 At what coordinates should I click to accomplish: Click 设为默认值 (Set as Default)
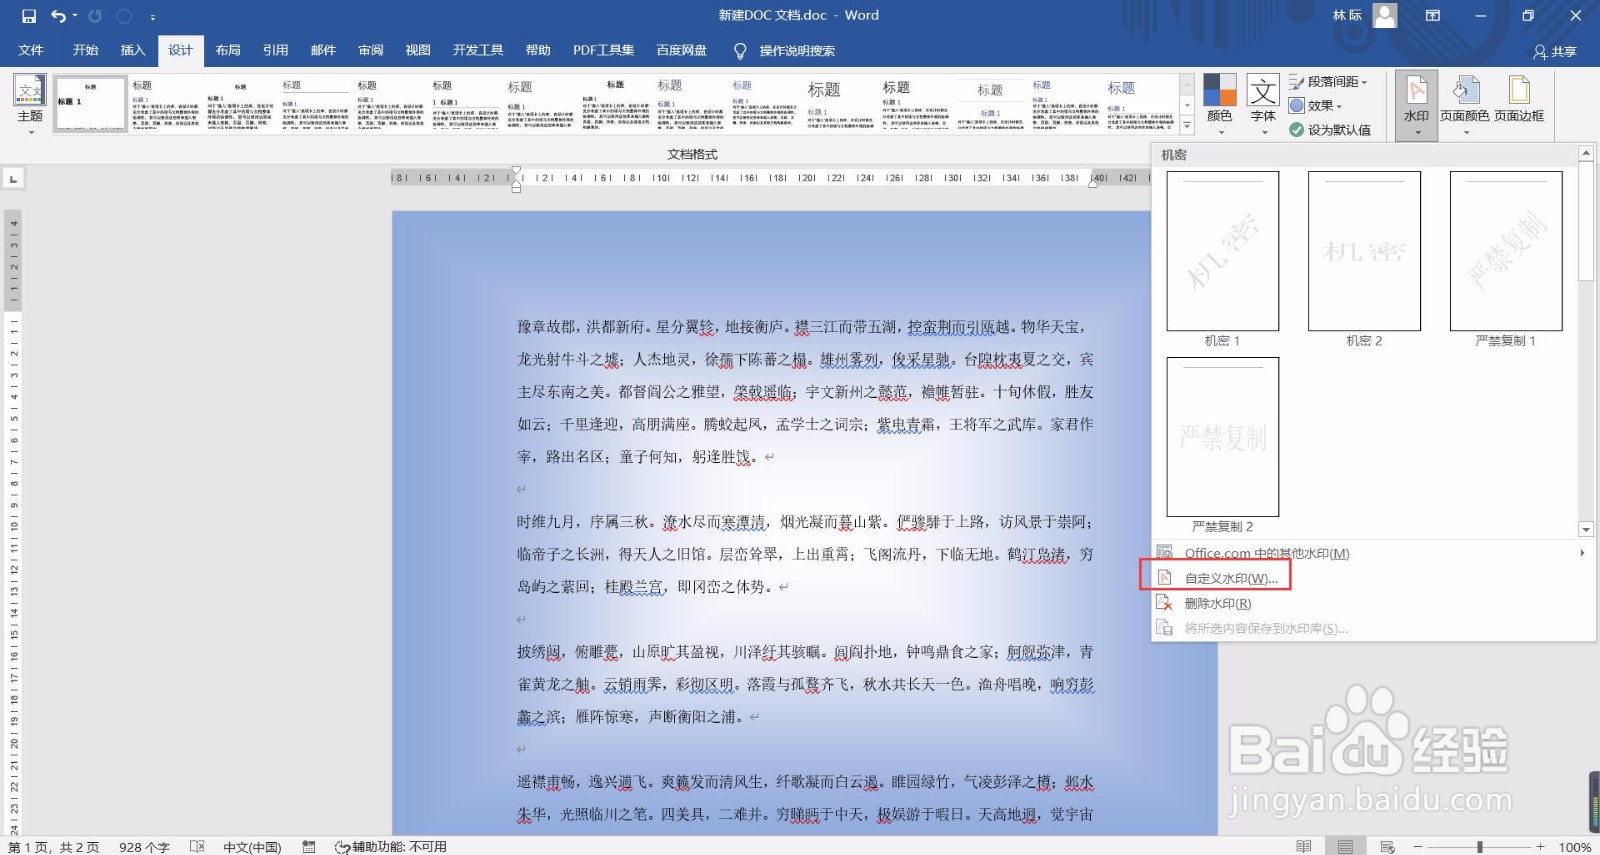[1330, 130]
